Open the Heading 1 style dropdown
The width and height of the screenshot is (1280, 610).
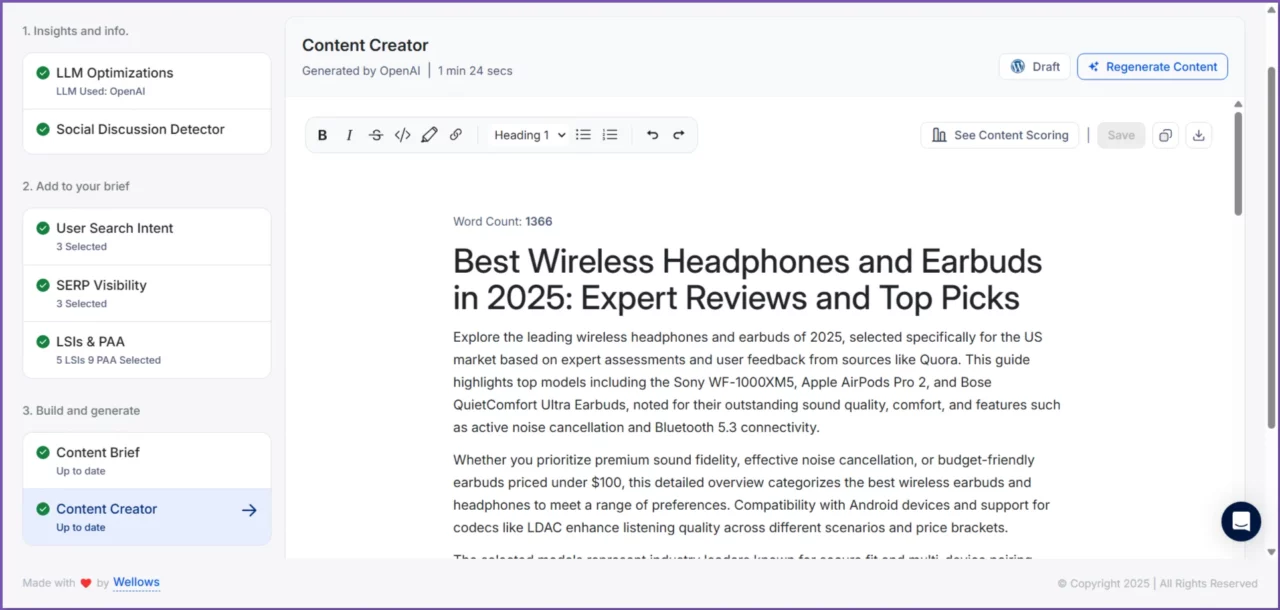(529, 135)
